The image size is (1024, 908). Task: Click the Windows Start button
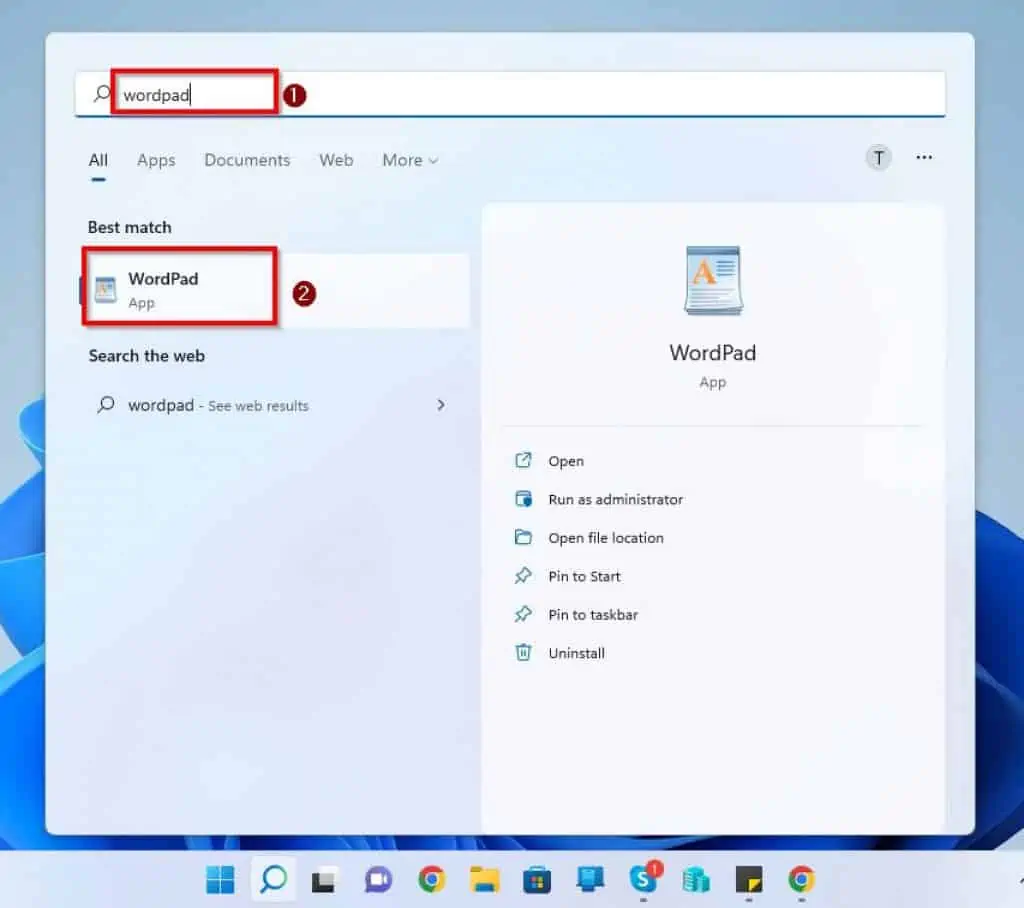(x=219, y=880)
